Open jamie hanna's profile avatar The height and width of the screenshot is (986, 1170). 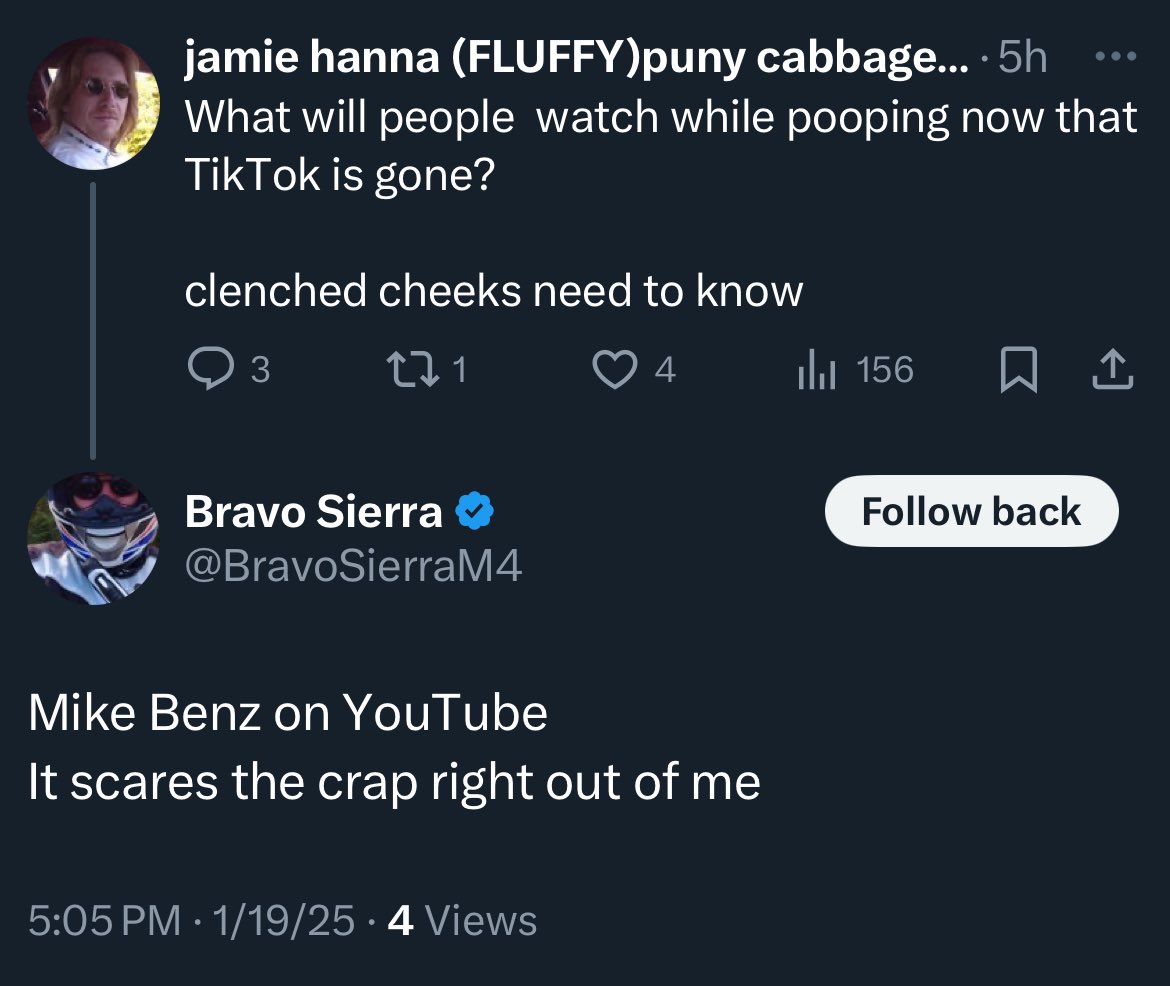pyautogui.click(x=92, y=103)
